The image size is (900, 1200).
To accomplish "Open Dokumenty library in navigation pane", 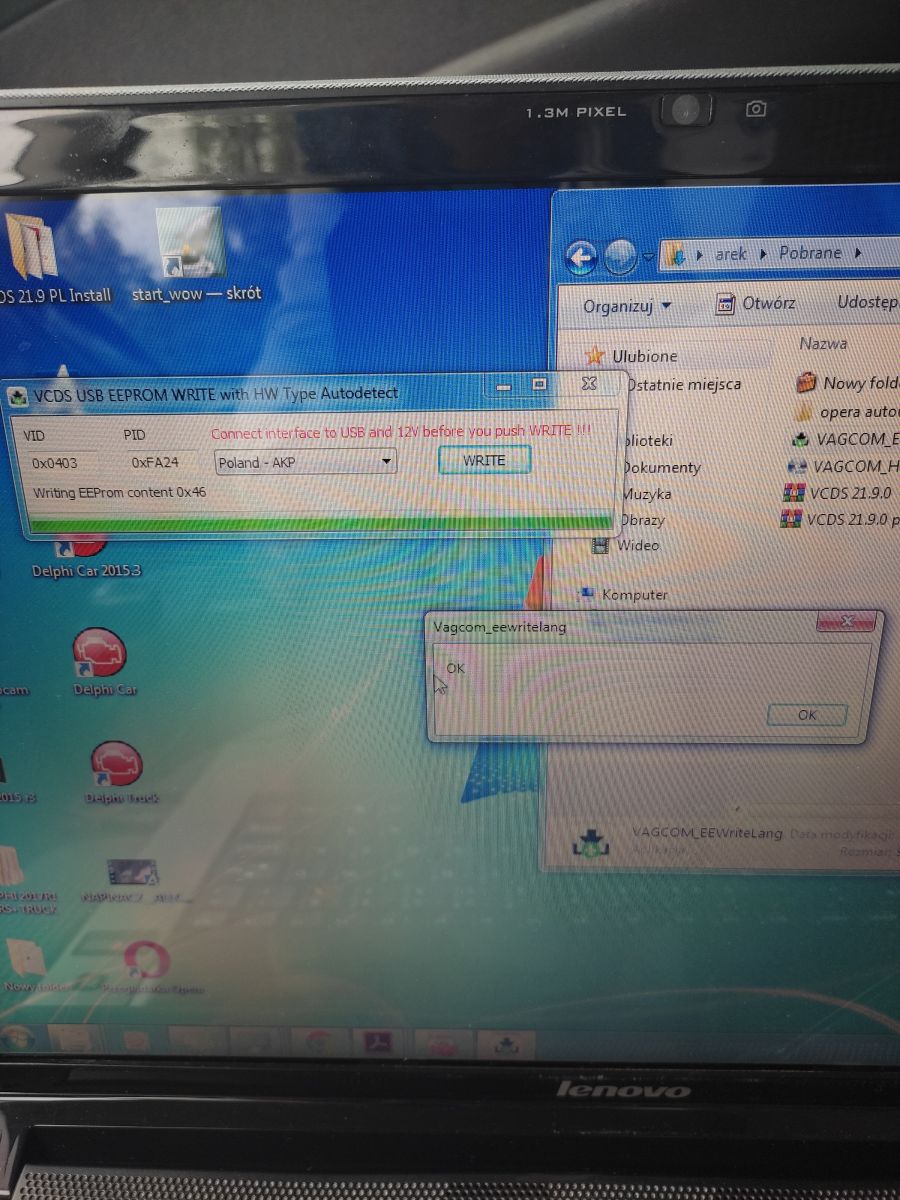I will (660, 467).
